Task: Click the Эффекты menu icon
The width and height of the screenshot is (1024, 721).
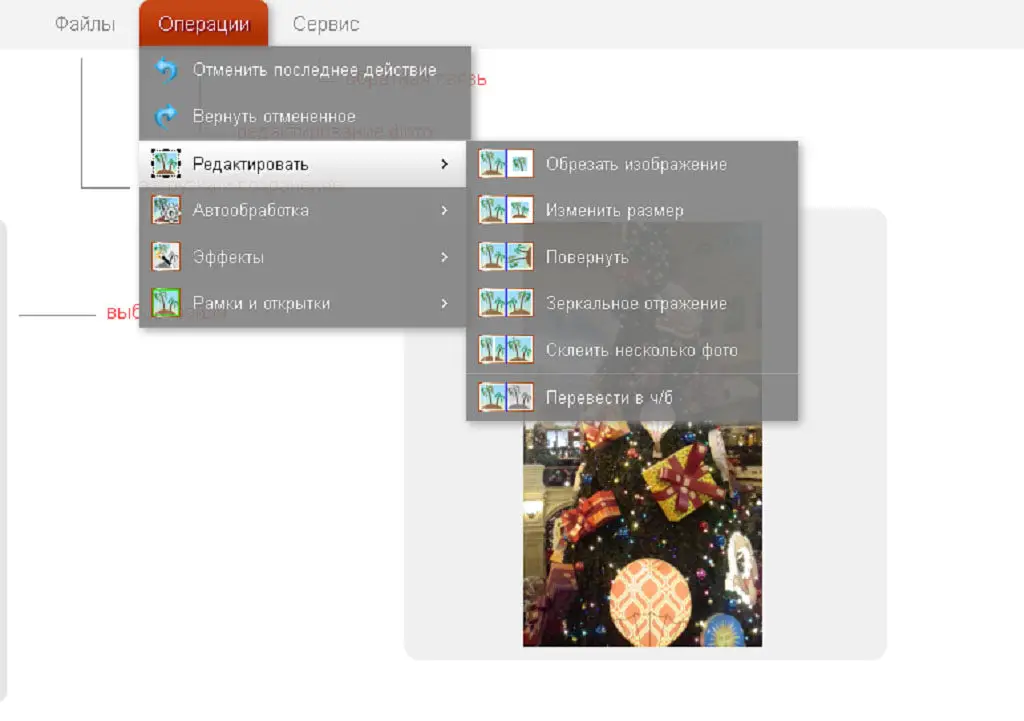Action: tap(166, 257)
